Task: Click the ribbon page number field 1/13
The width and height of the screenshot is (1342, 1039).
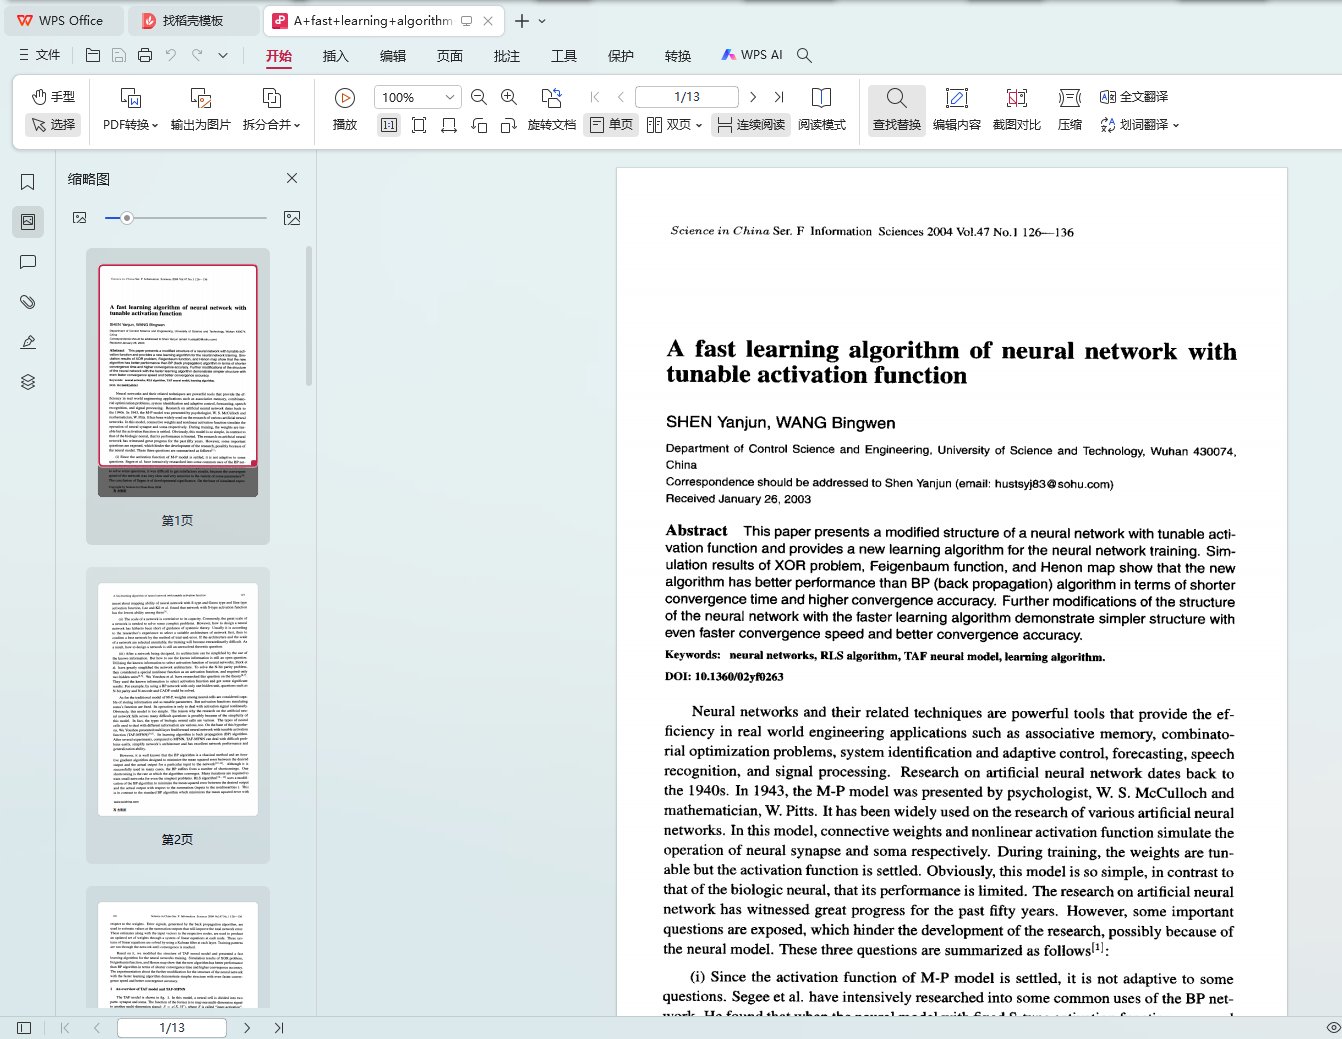Action: pos(687,97)
